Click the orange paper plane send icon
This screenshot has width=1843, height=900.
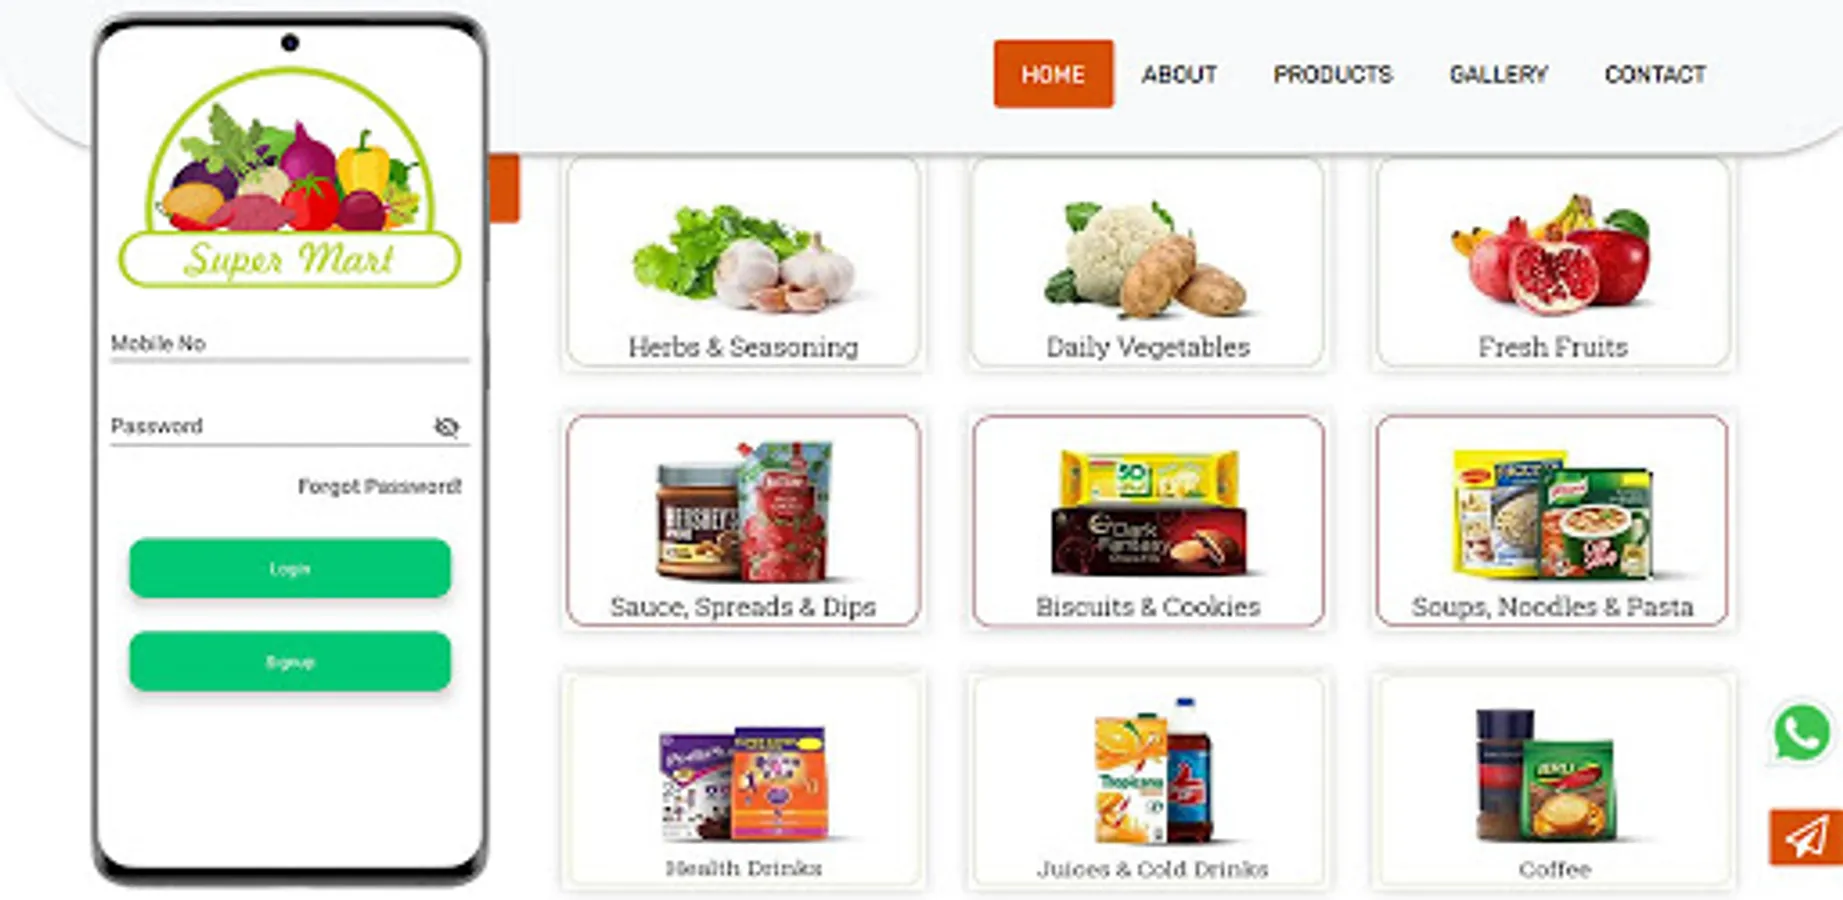(1806, 837)
